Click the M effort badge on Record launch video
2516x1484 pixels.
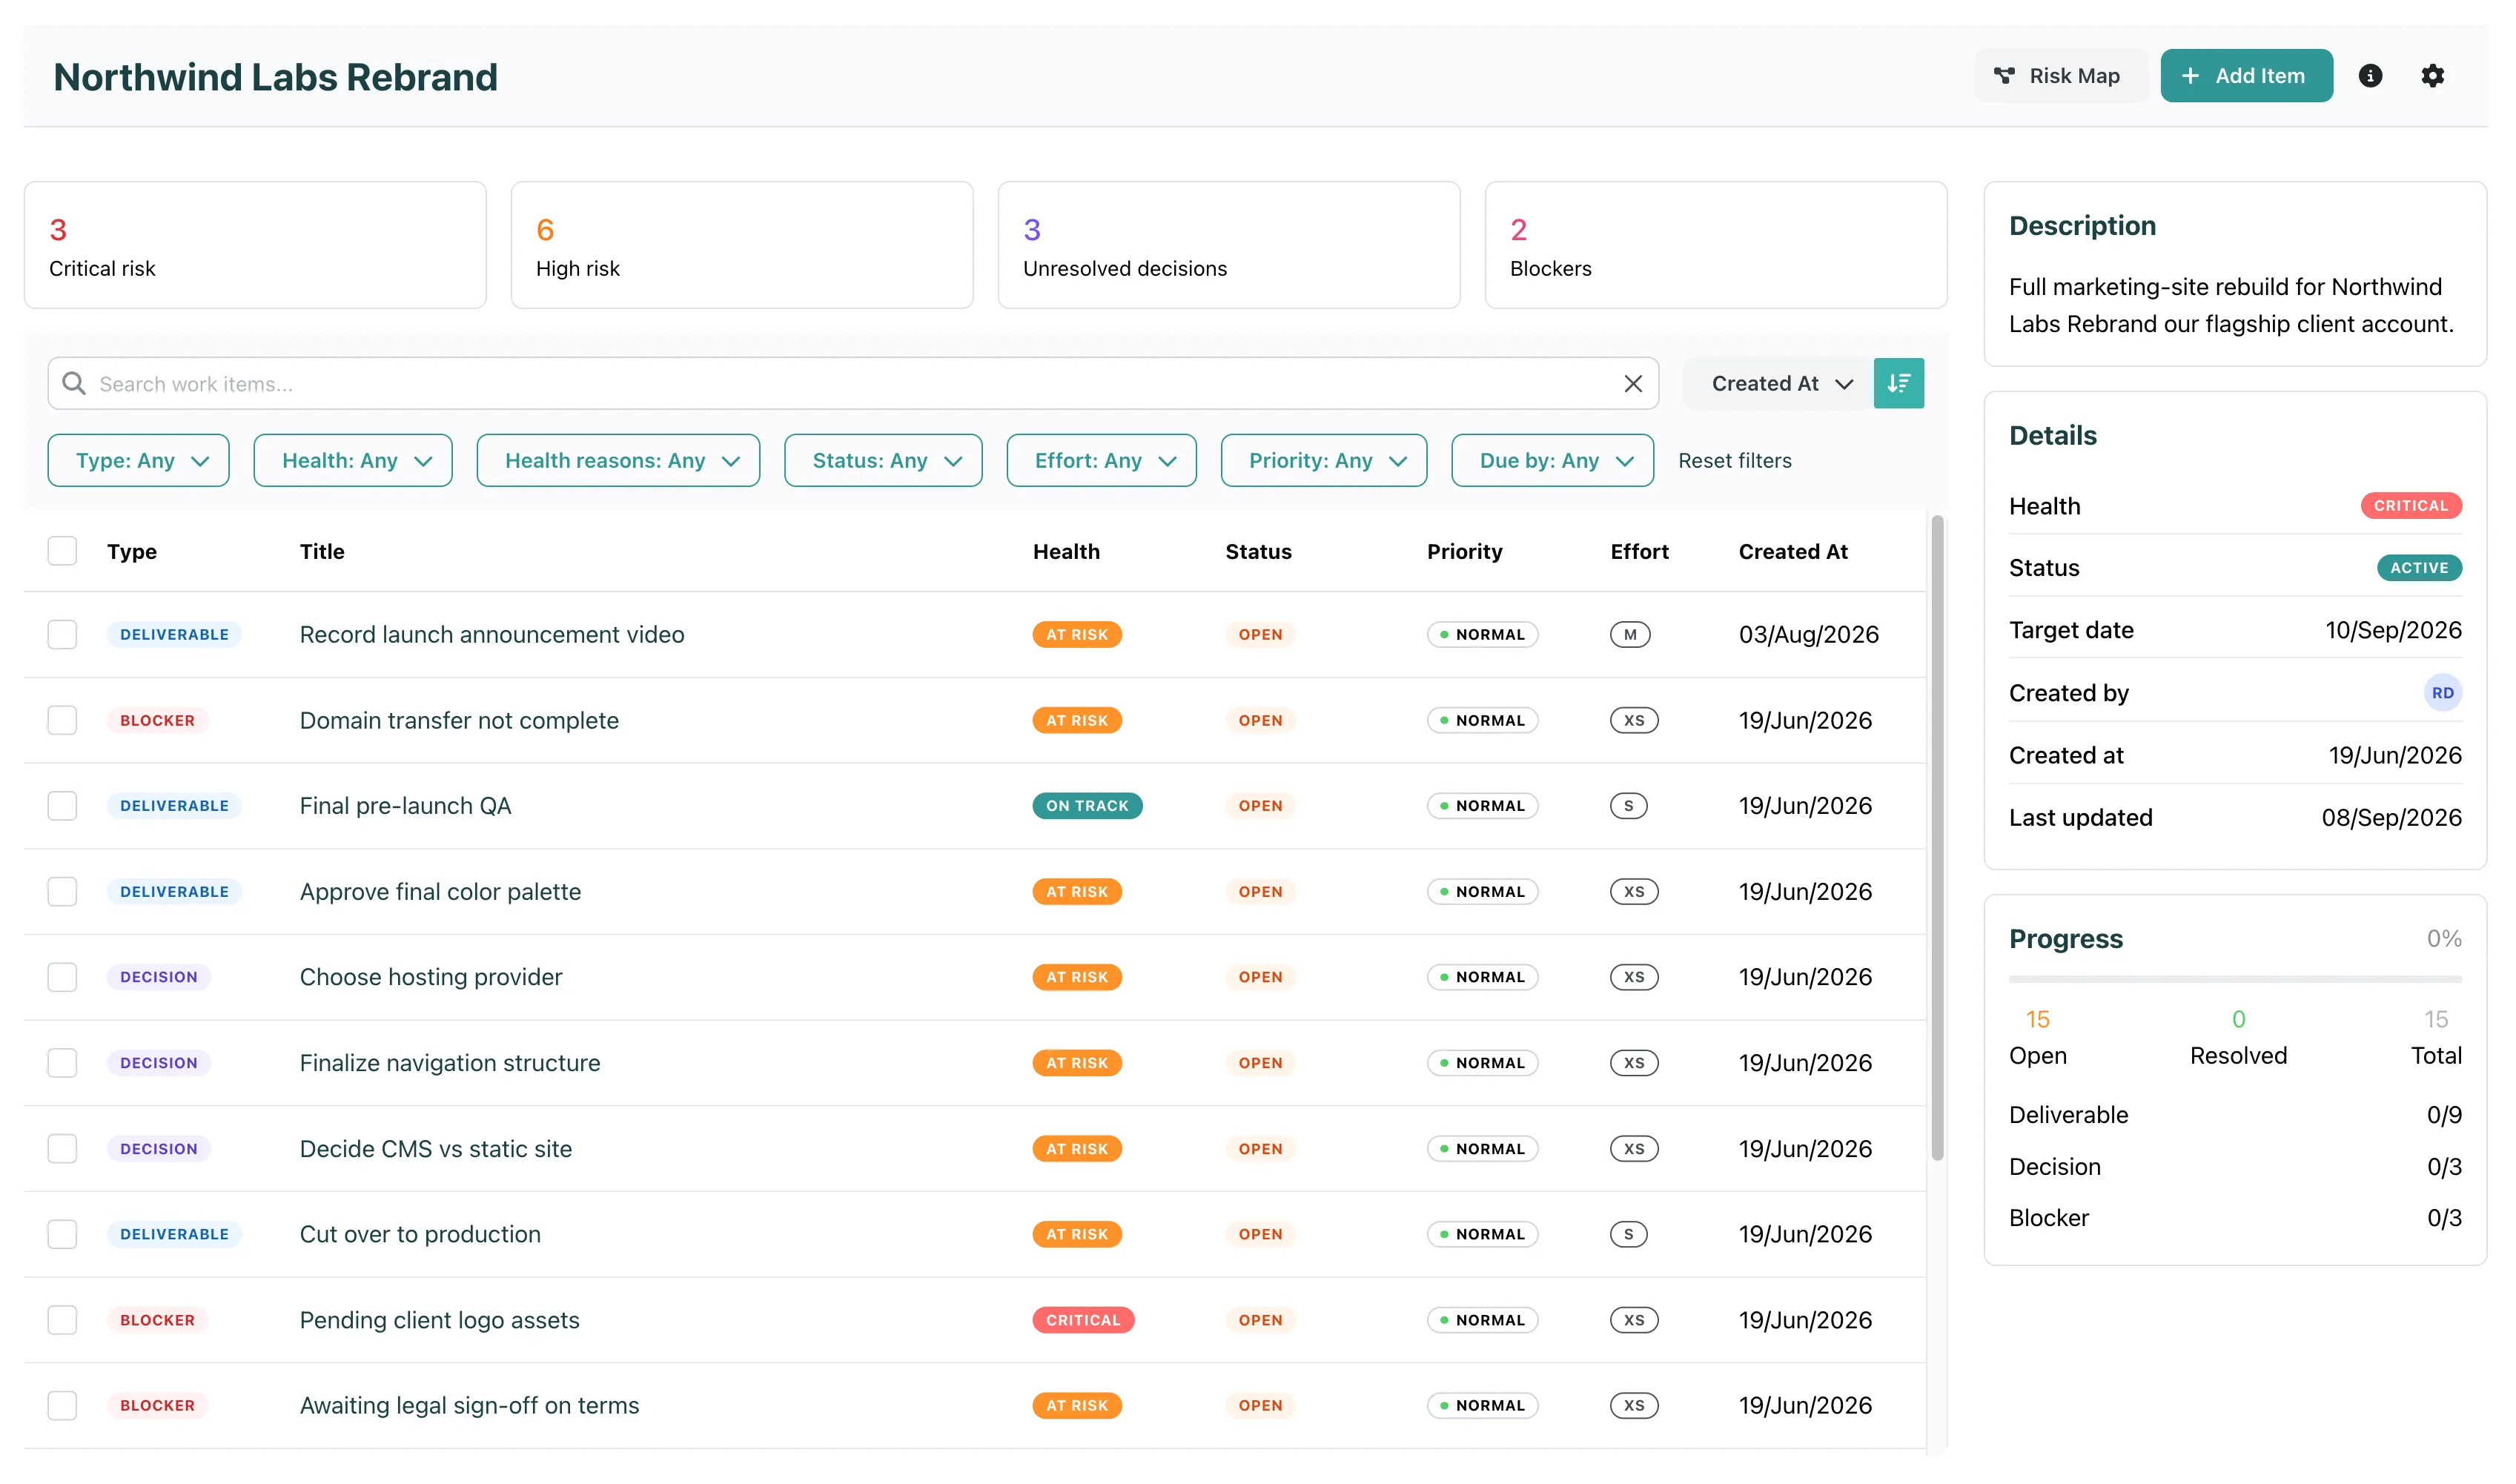pyautogui.click(x=1630, y=635)
